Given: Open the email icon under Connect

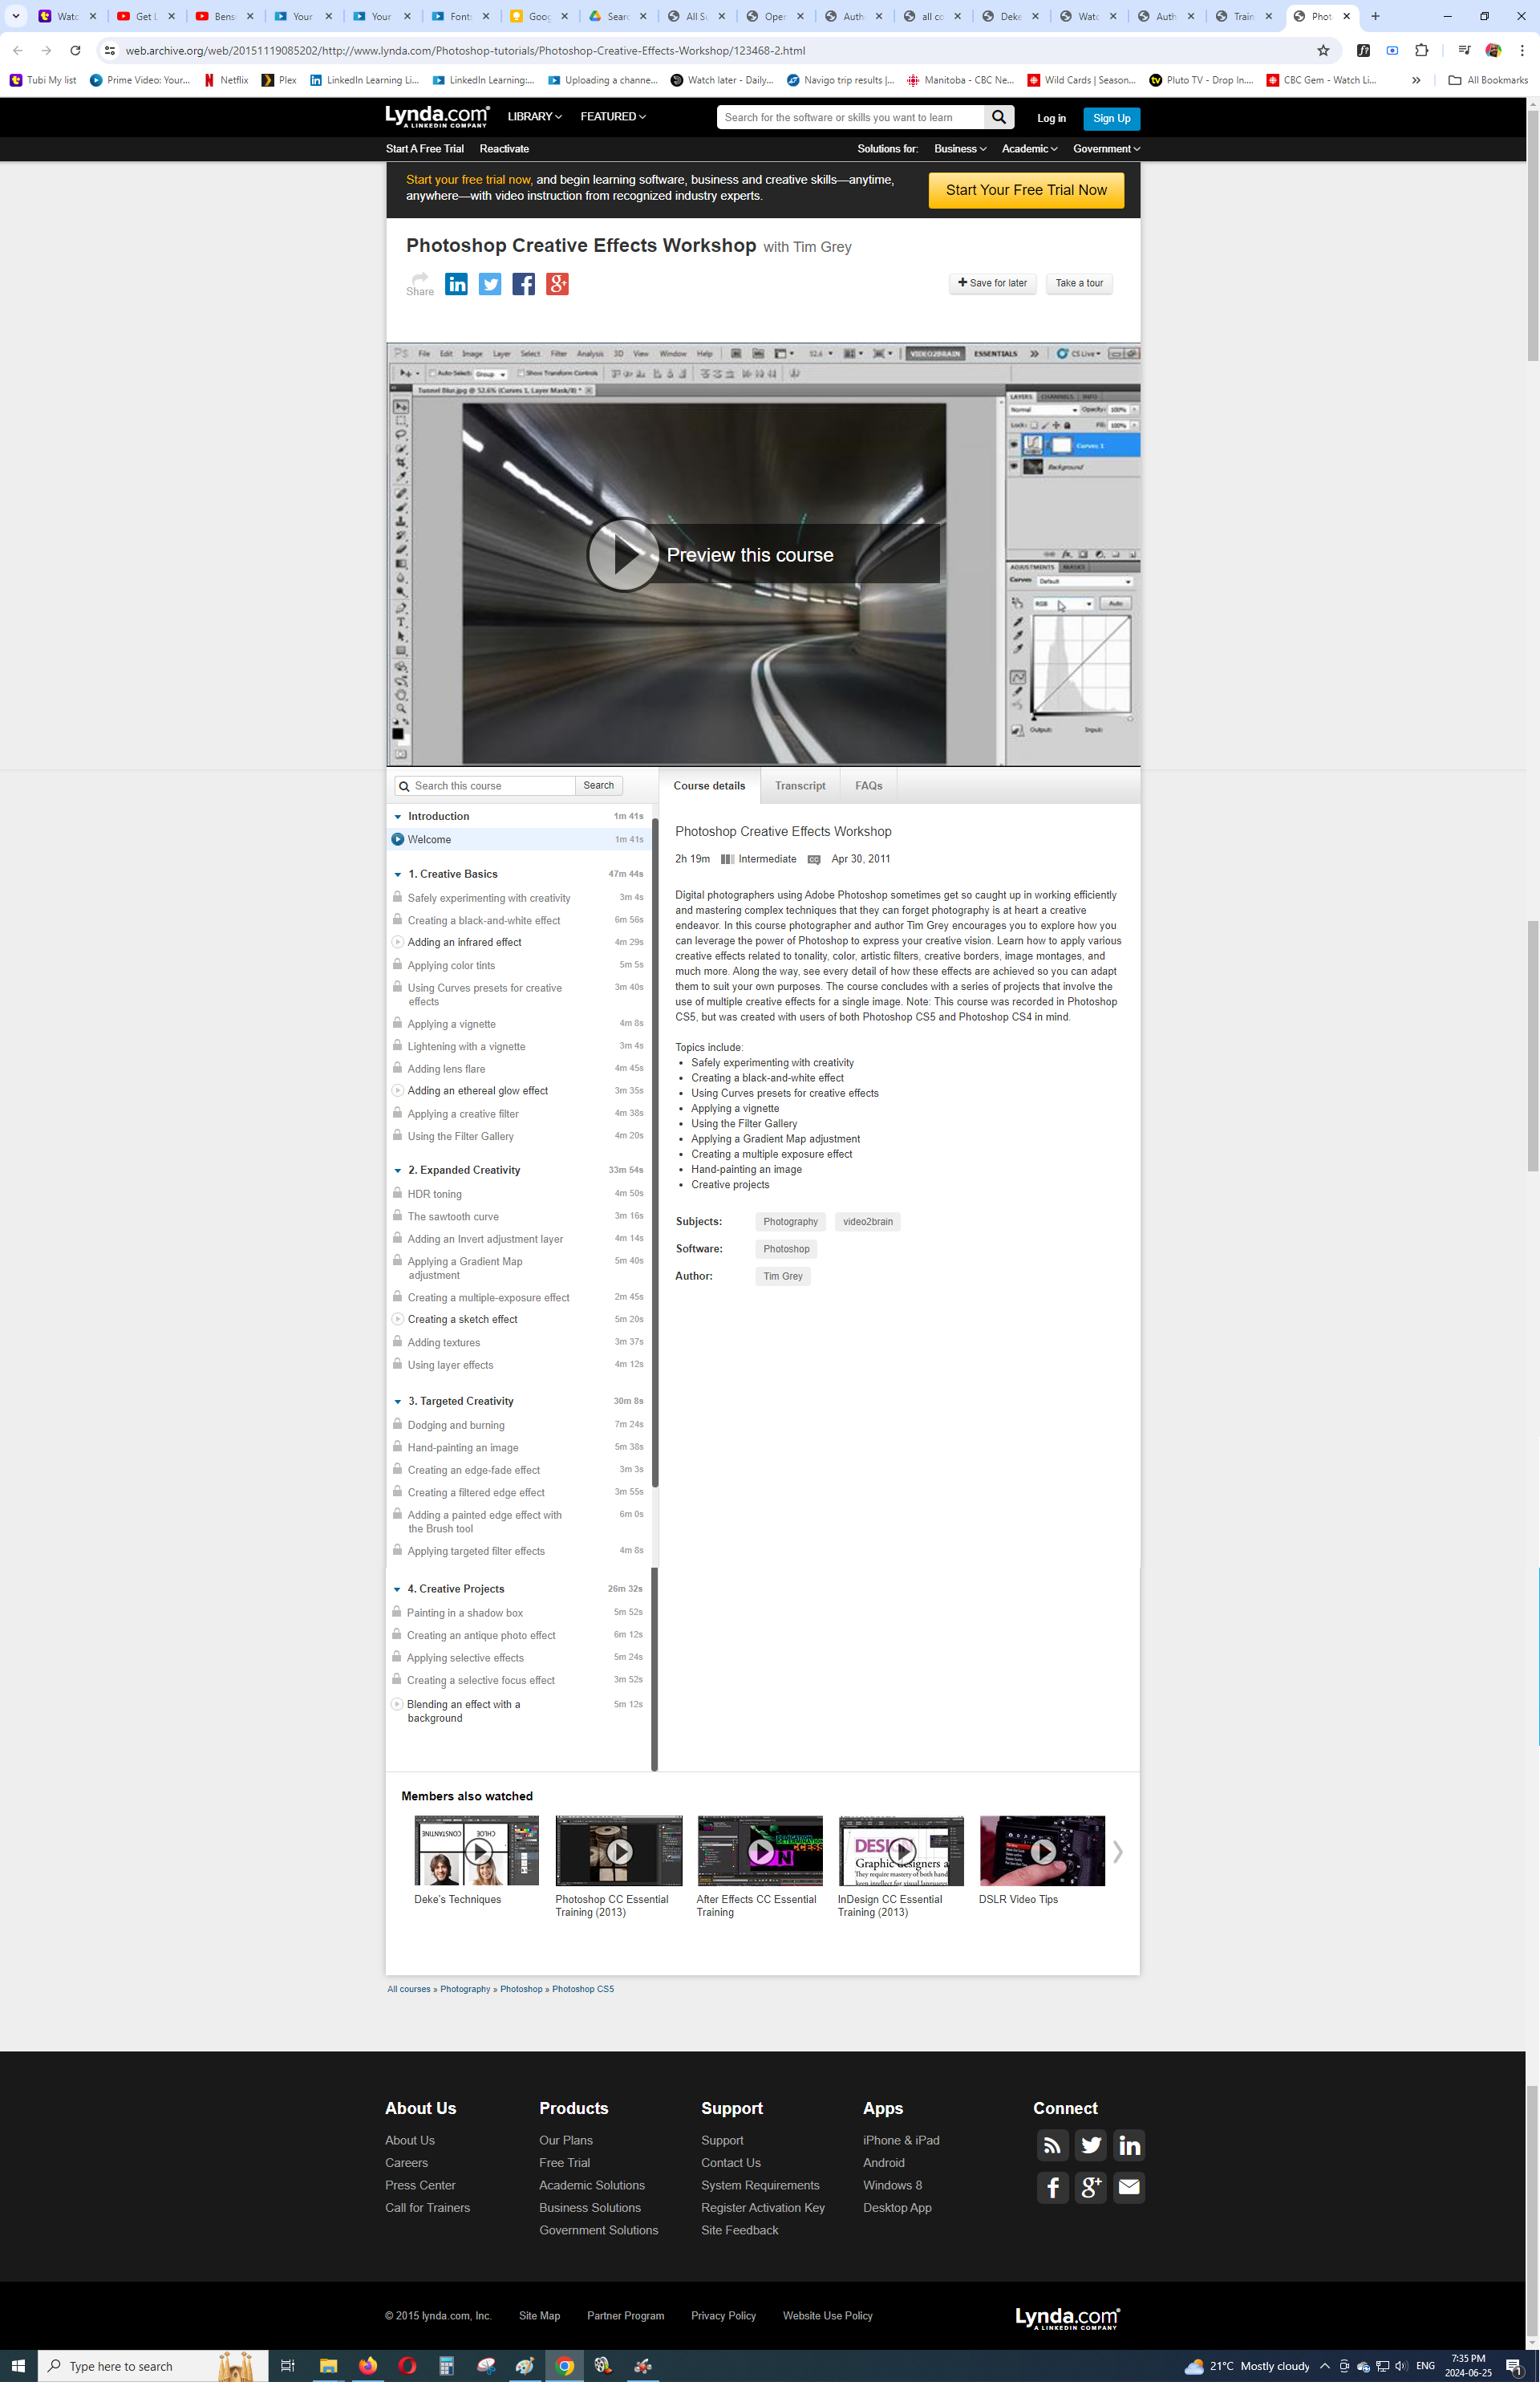Looking at the screenshot, I should pos(1128,2187).
